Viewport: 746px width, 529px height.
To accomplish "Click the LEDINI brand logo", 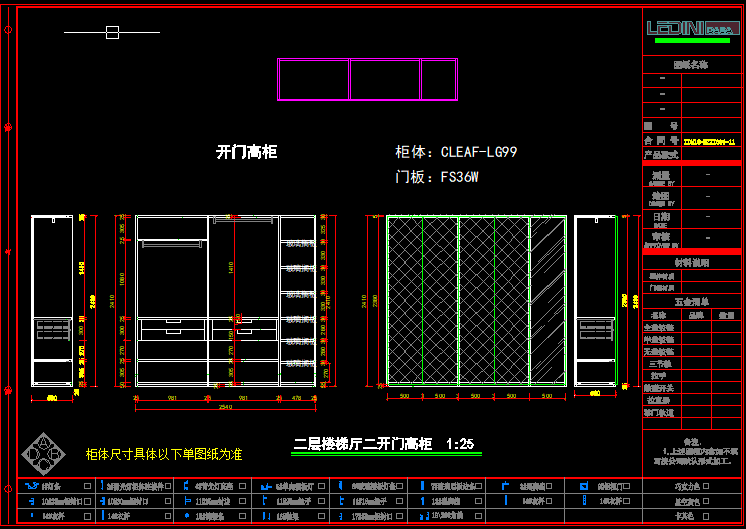I will tap(690, 27).
